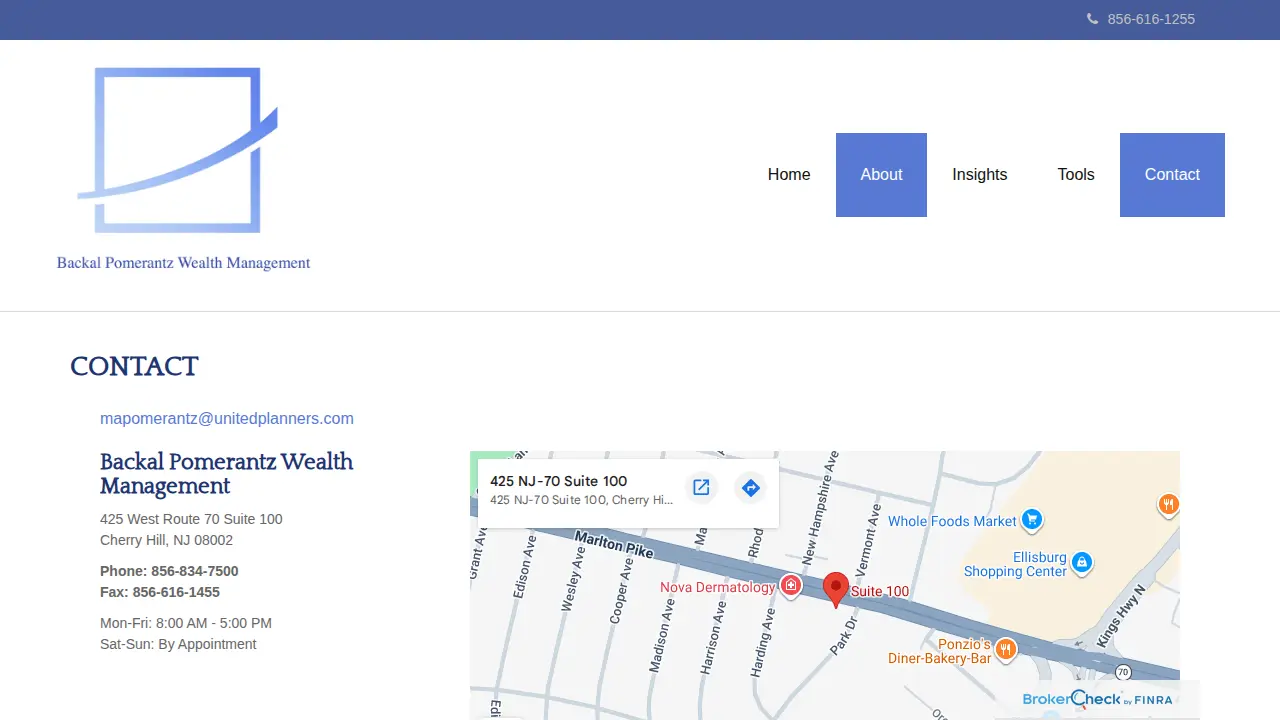Click the Fax: 856-616-1455 text
This screenshot has height=720, width=1280.
(x=160, y=592)
